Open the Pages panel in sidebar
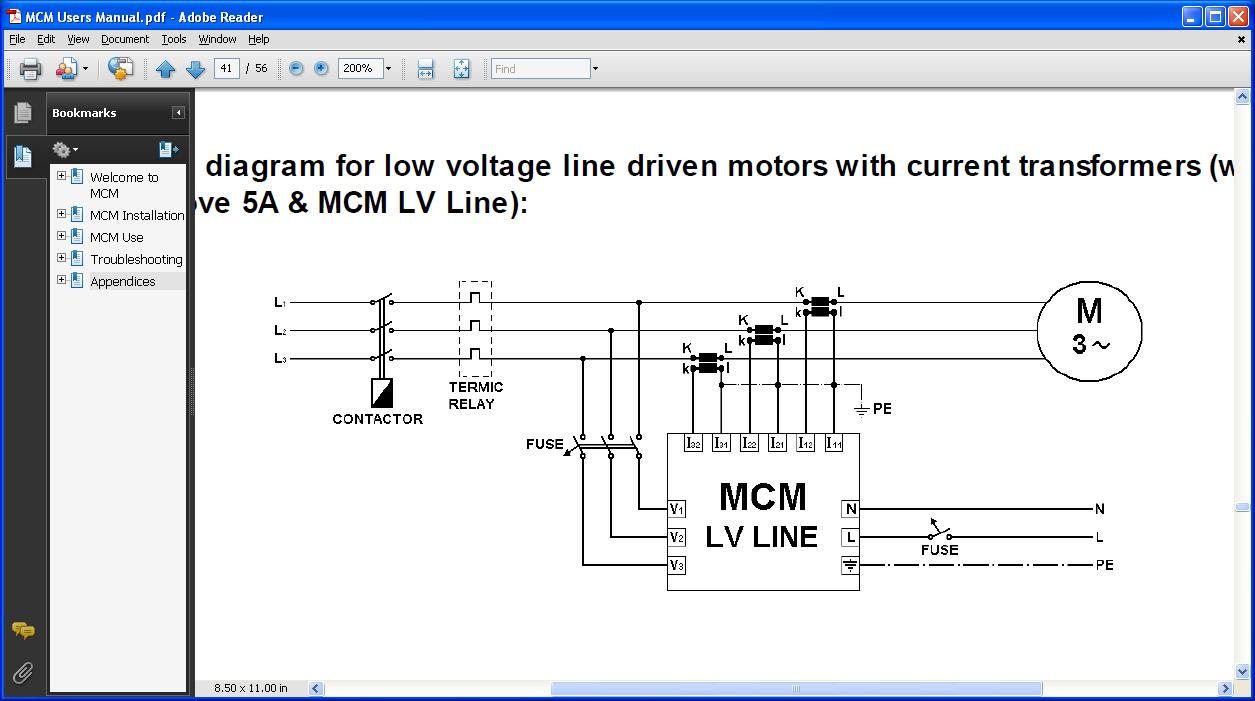 pyautogui.click(x=23, y=113)
